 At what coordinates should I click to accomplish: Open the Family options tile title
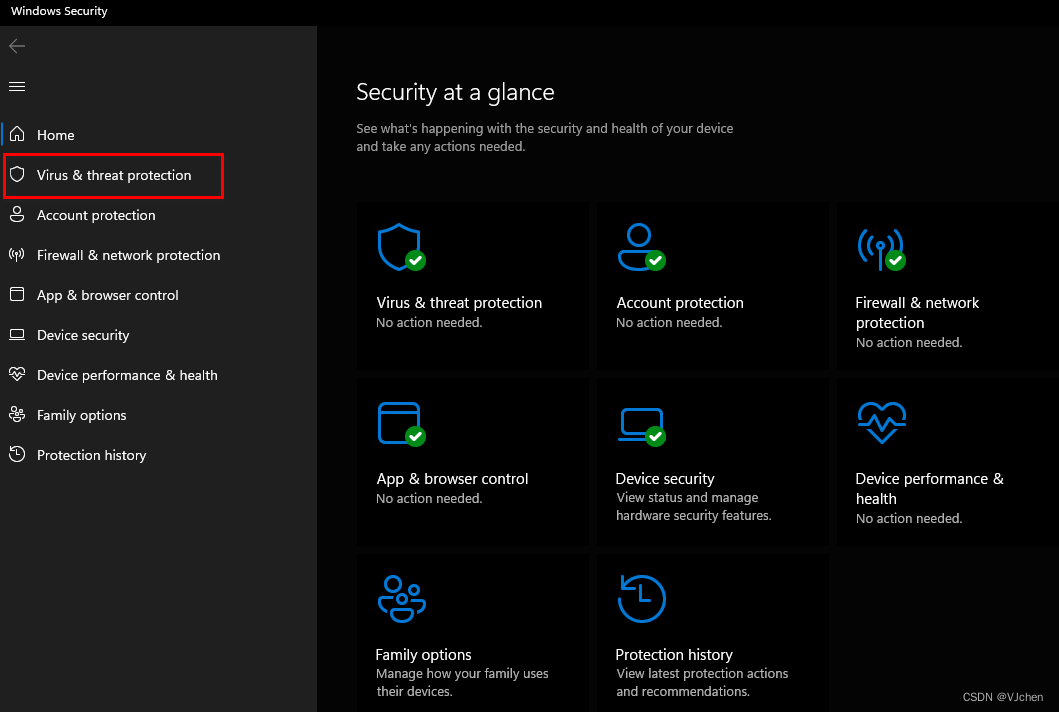point(423,655)
